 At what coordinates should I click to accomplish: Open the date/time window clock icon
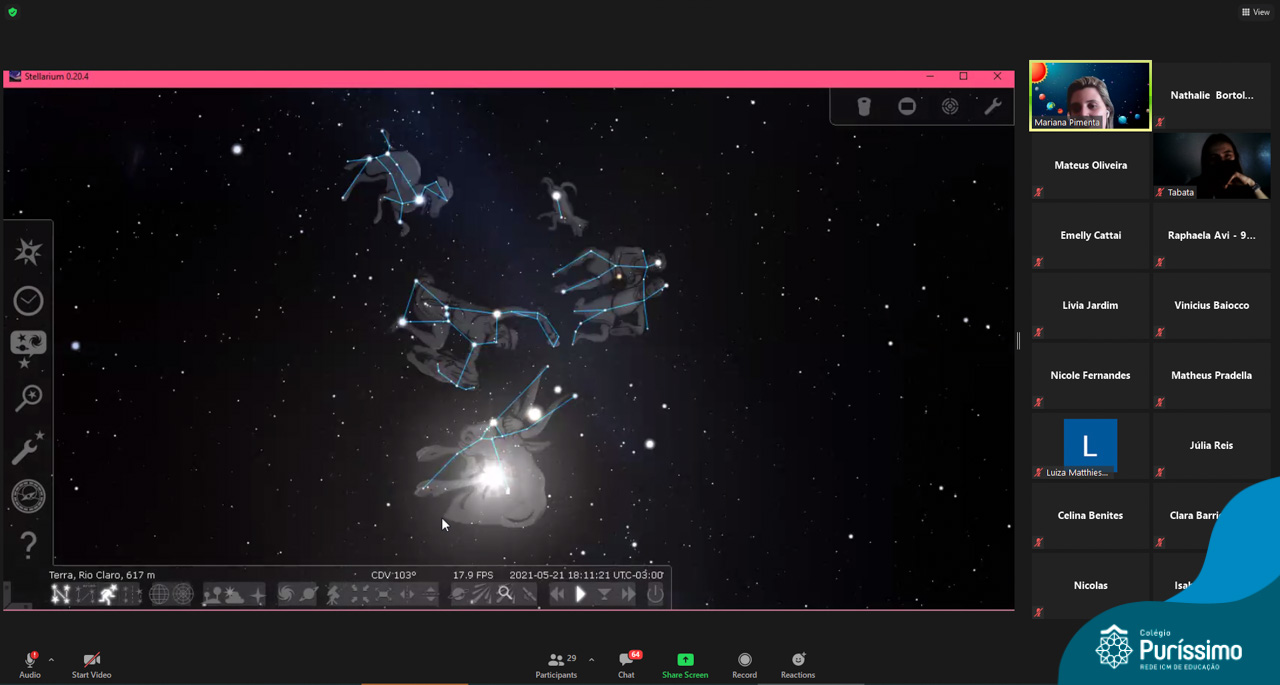[28, 300]
